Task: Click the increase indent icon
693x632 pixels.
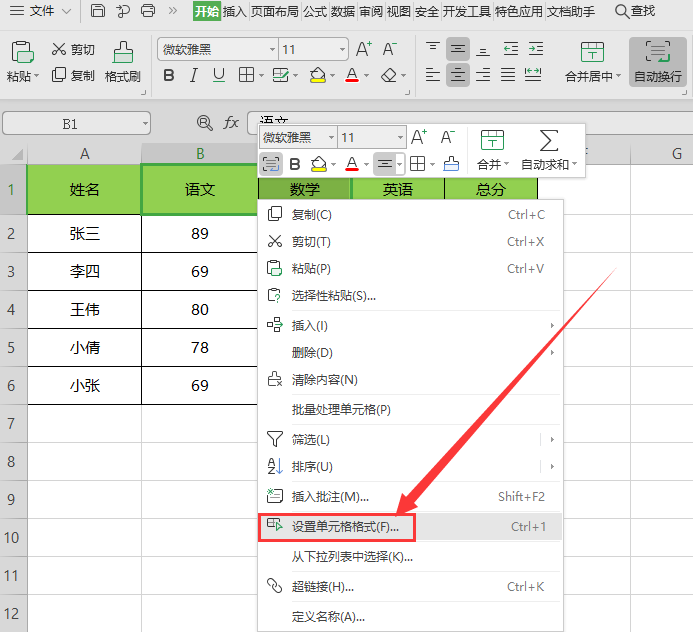Action: 536,49
